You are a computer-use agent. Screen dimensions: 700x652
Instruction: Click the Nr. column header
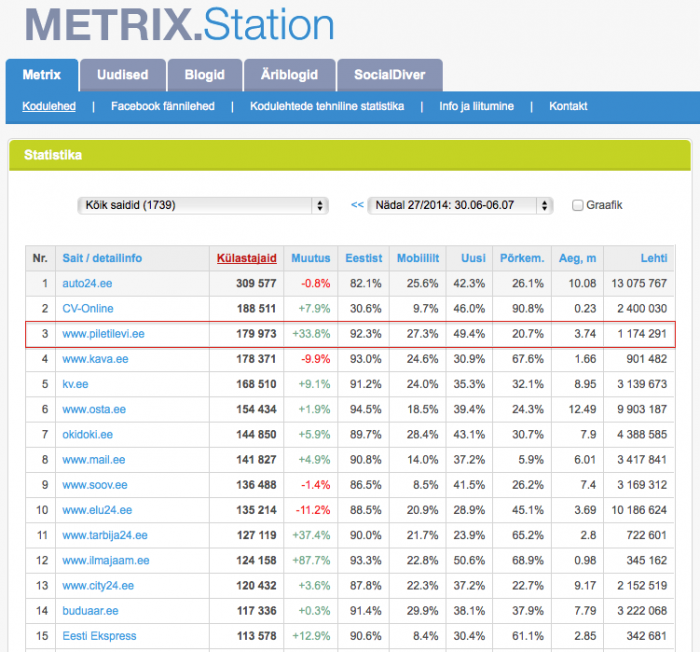point(40,258)
